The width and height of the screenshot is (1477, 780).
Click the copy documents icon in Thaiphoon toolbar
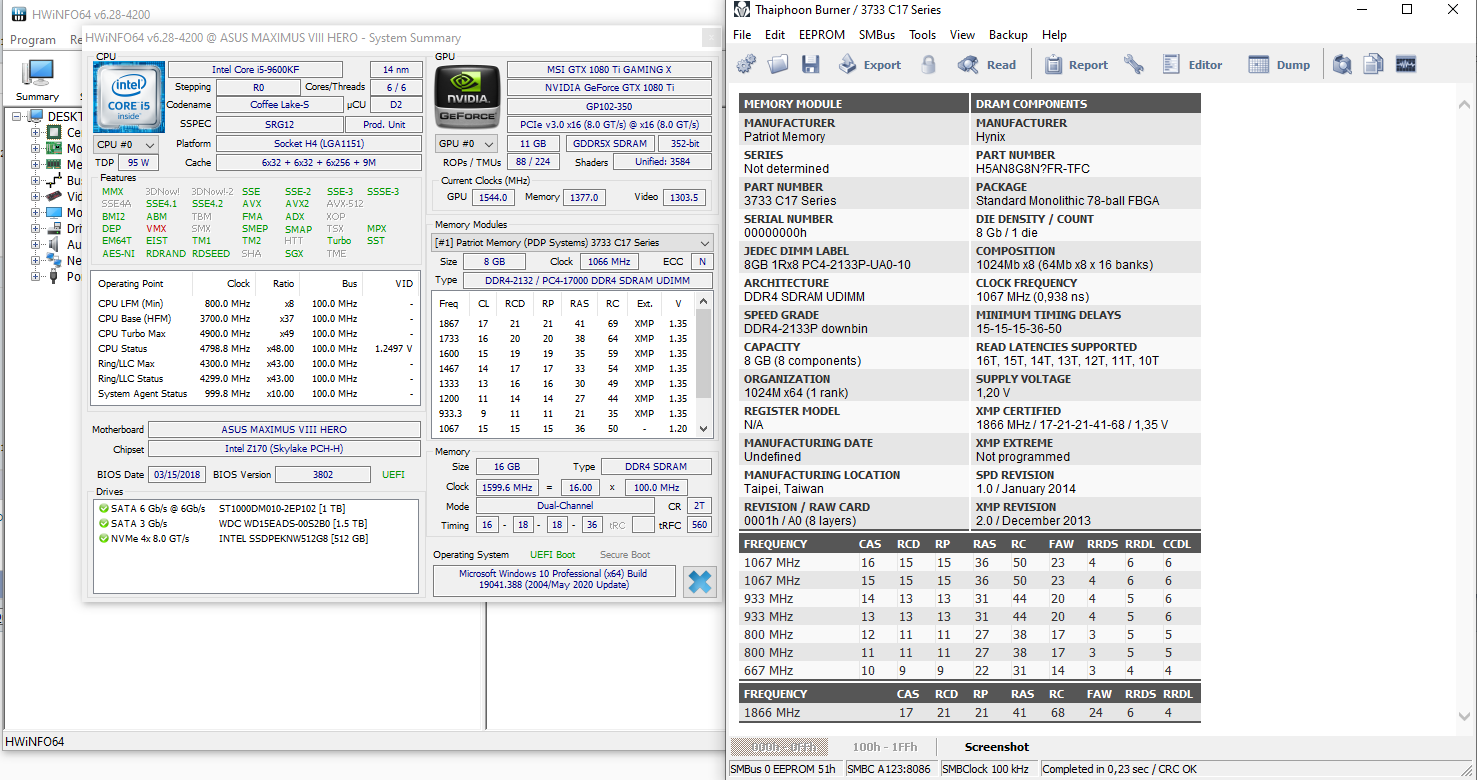[x=1374, y=65]
